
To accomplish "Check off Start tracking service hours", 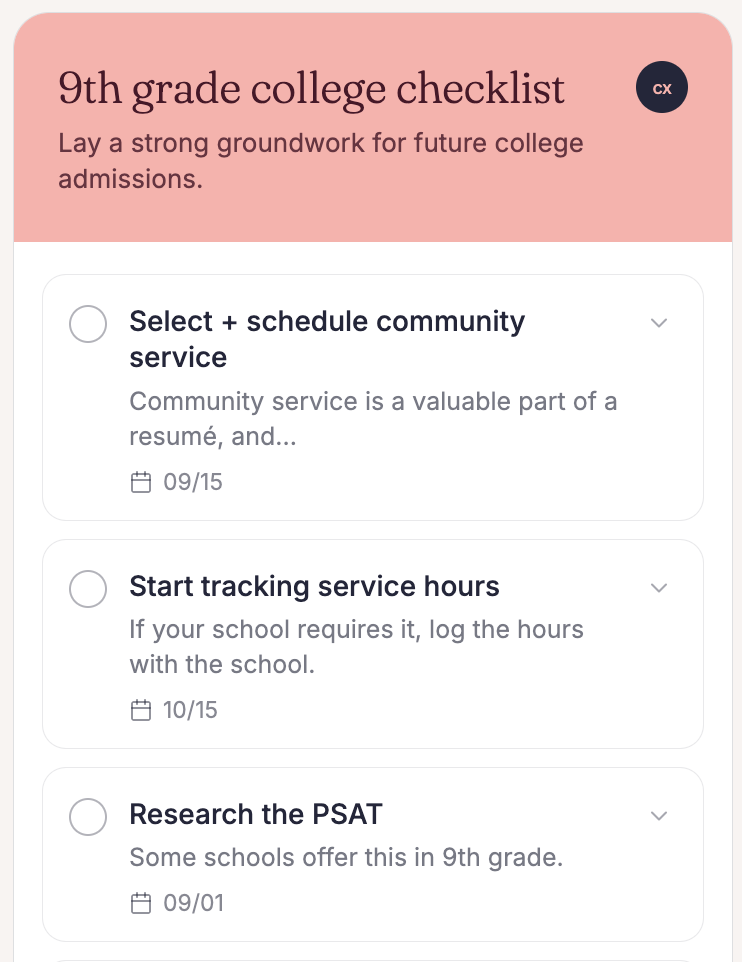I will coord(88,588).
